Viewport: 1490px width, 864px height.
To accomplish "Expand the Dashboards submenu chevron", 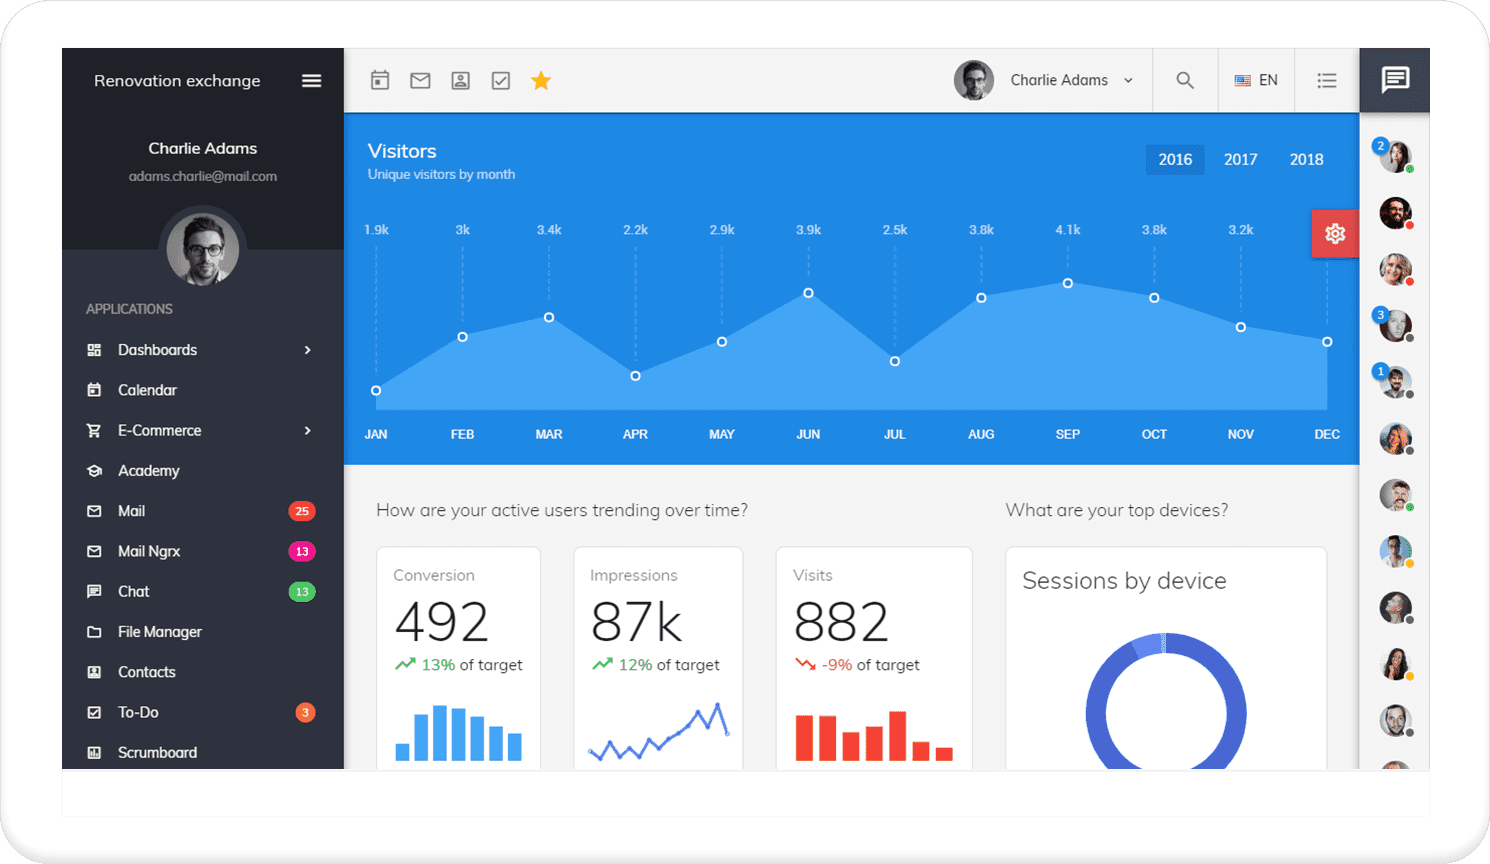I will point(308,350).
